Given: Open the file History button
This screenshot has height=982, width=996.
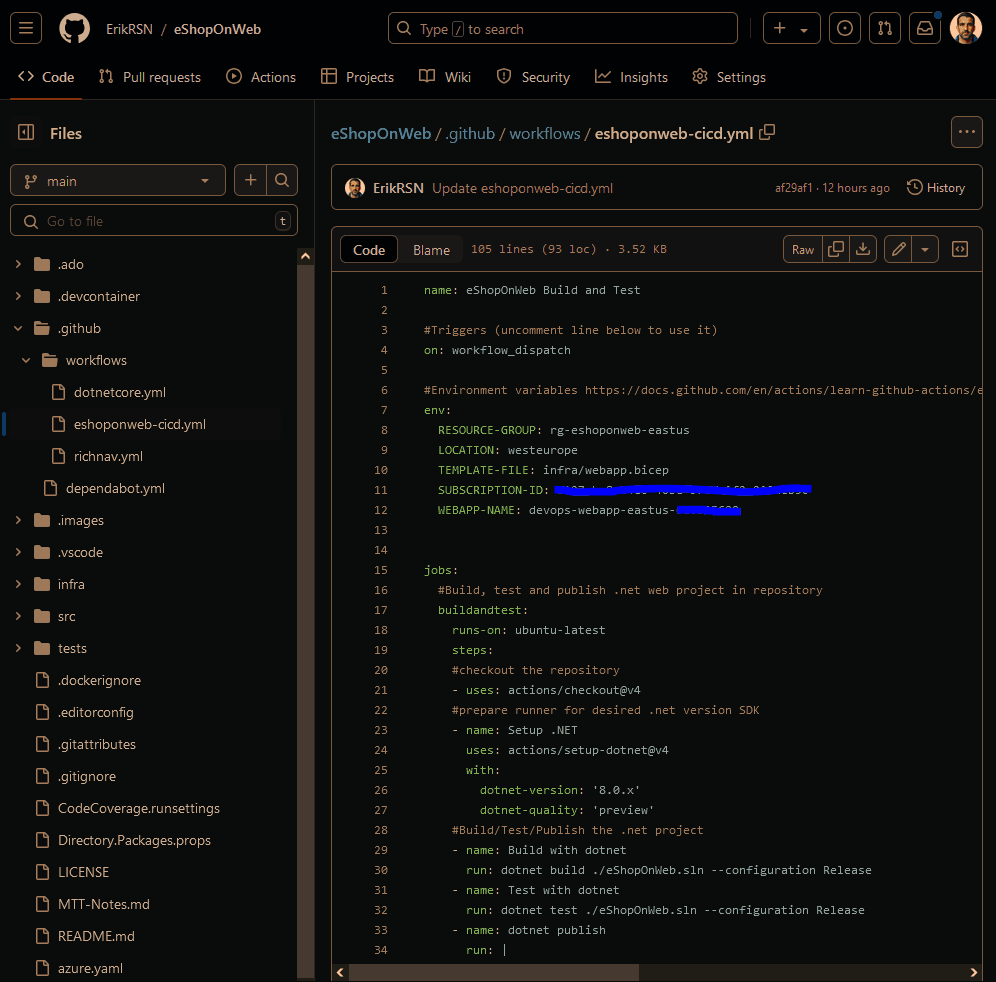Looking at the screenshot, I should 936,188.
